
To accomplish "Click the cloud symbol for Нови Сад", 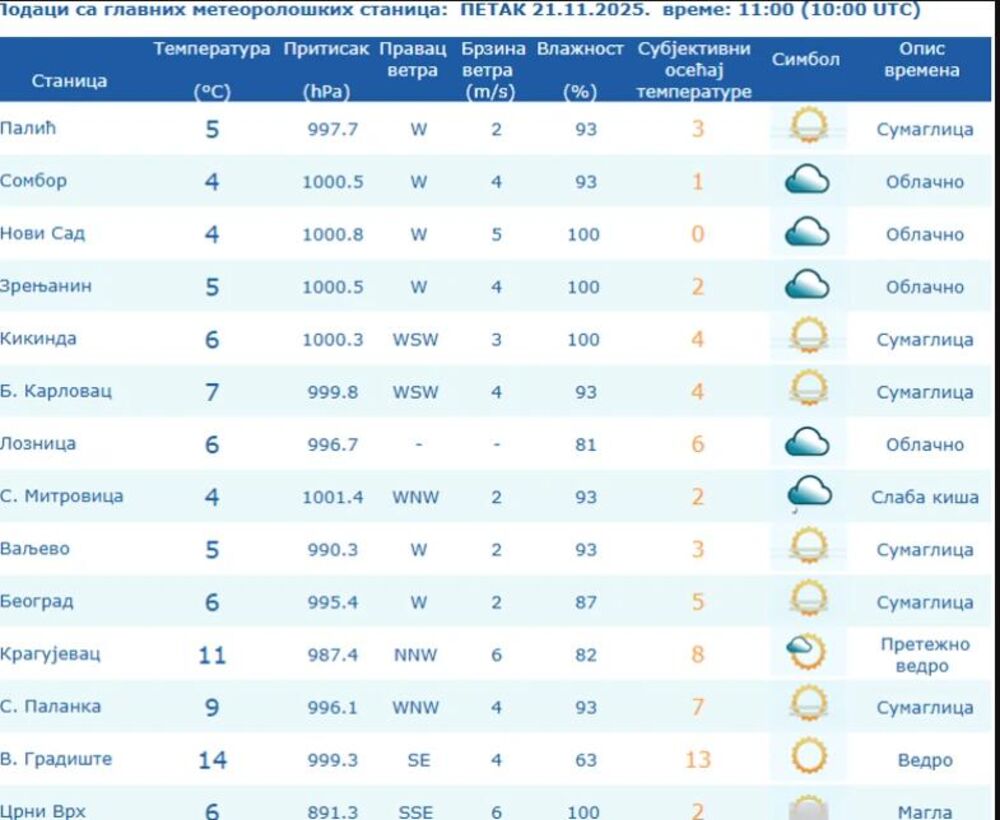I will (x=808, y=234).
